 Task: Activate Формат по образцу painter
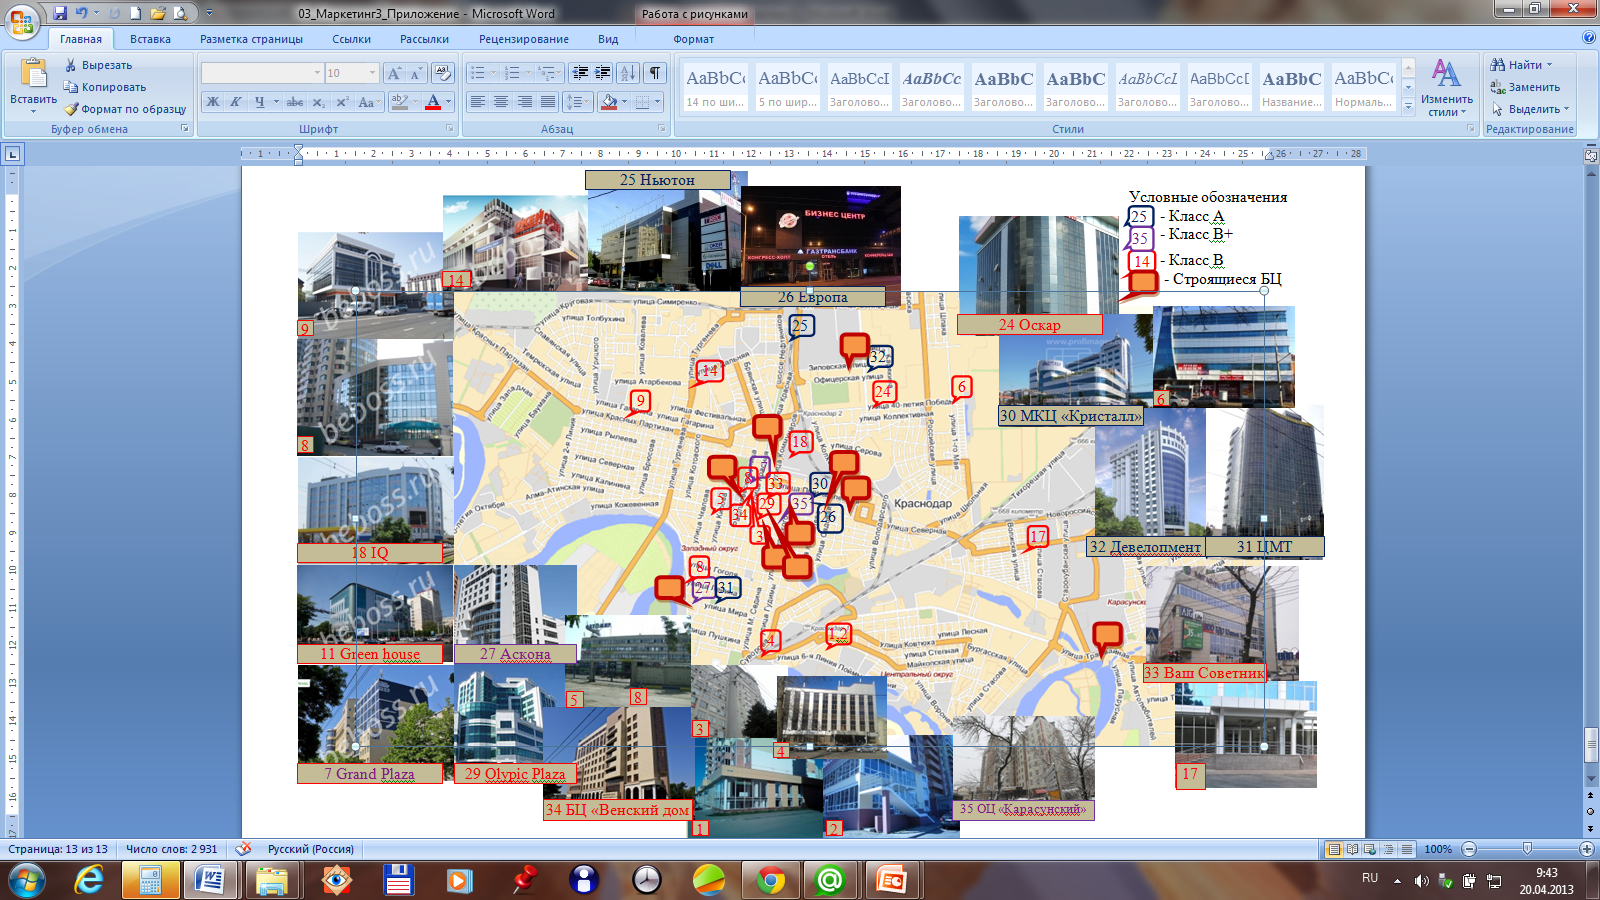125,109
